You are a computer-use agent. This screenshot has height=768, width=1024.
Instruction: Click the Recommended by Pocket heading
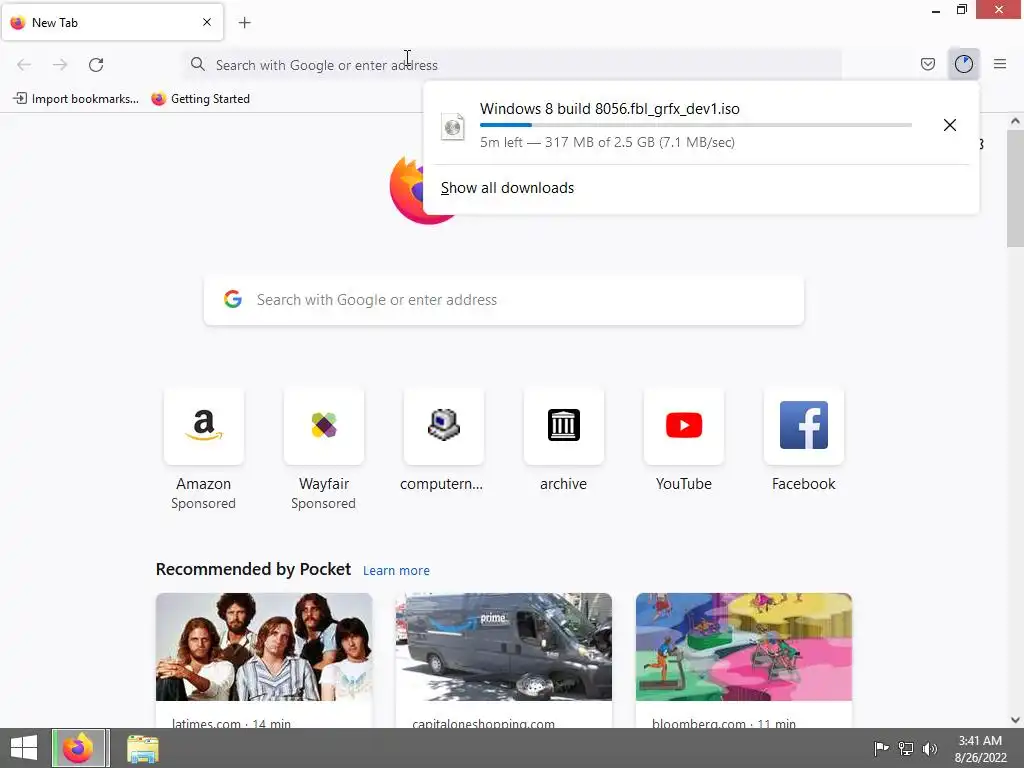pos(253,569)
